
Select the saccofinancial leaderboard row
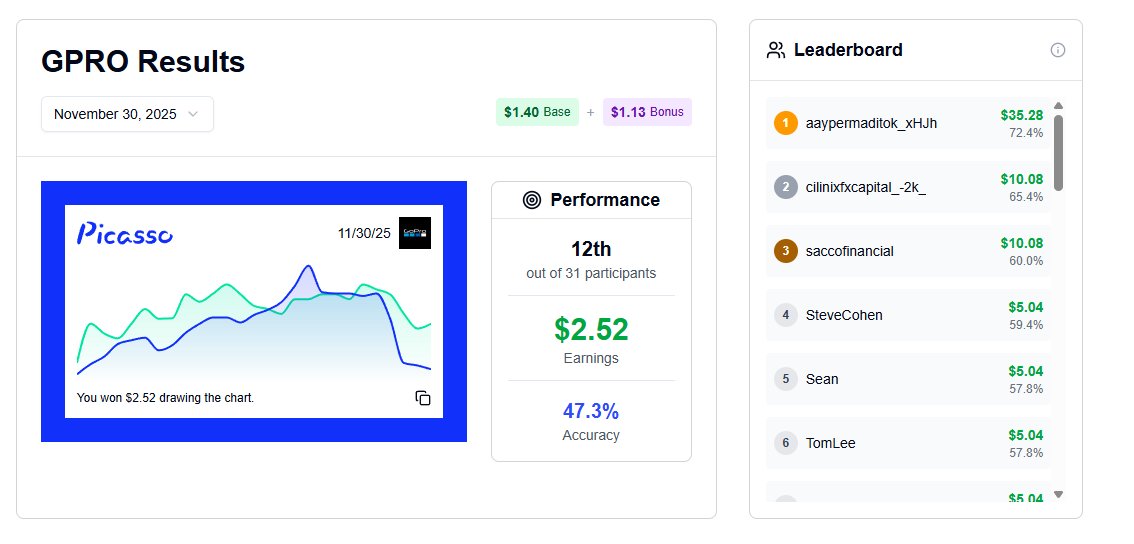tap(908, 251)
